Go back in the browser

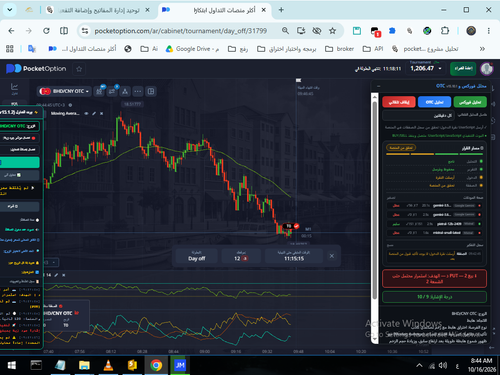click(x=11, y=31)
